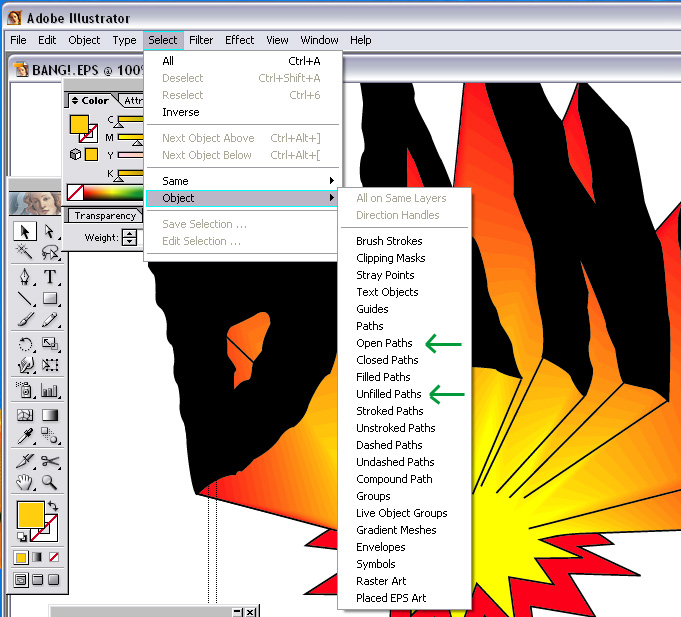Select the Gradient tool

50,416
